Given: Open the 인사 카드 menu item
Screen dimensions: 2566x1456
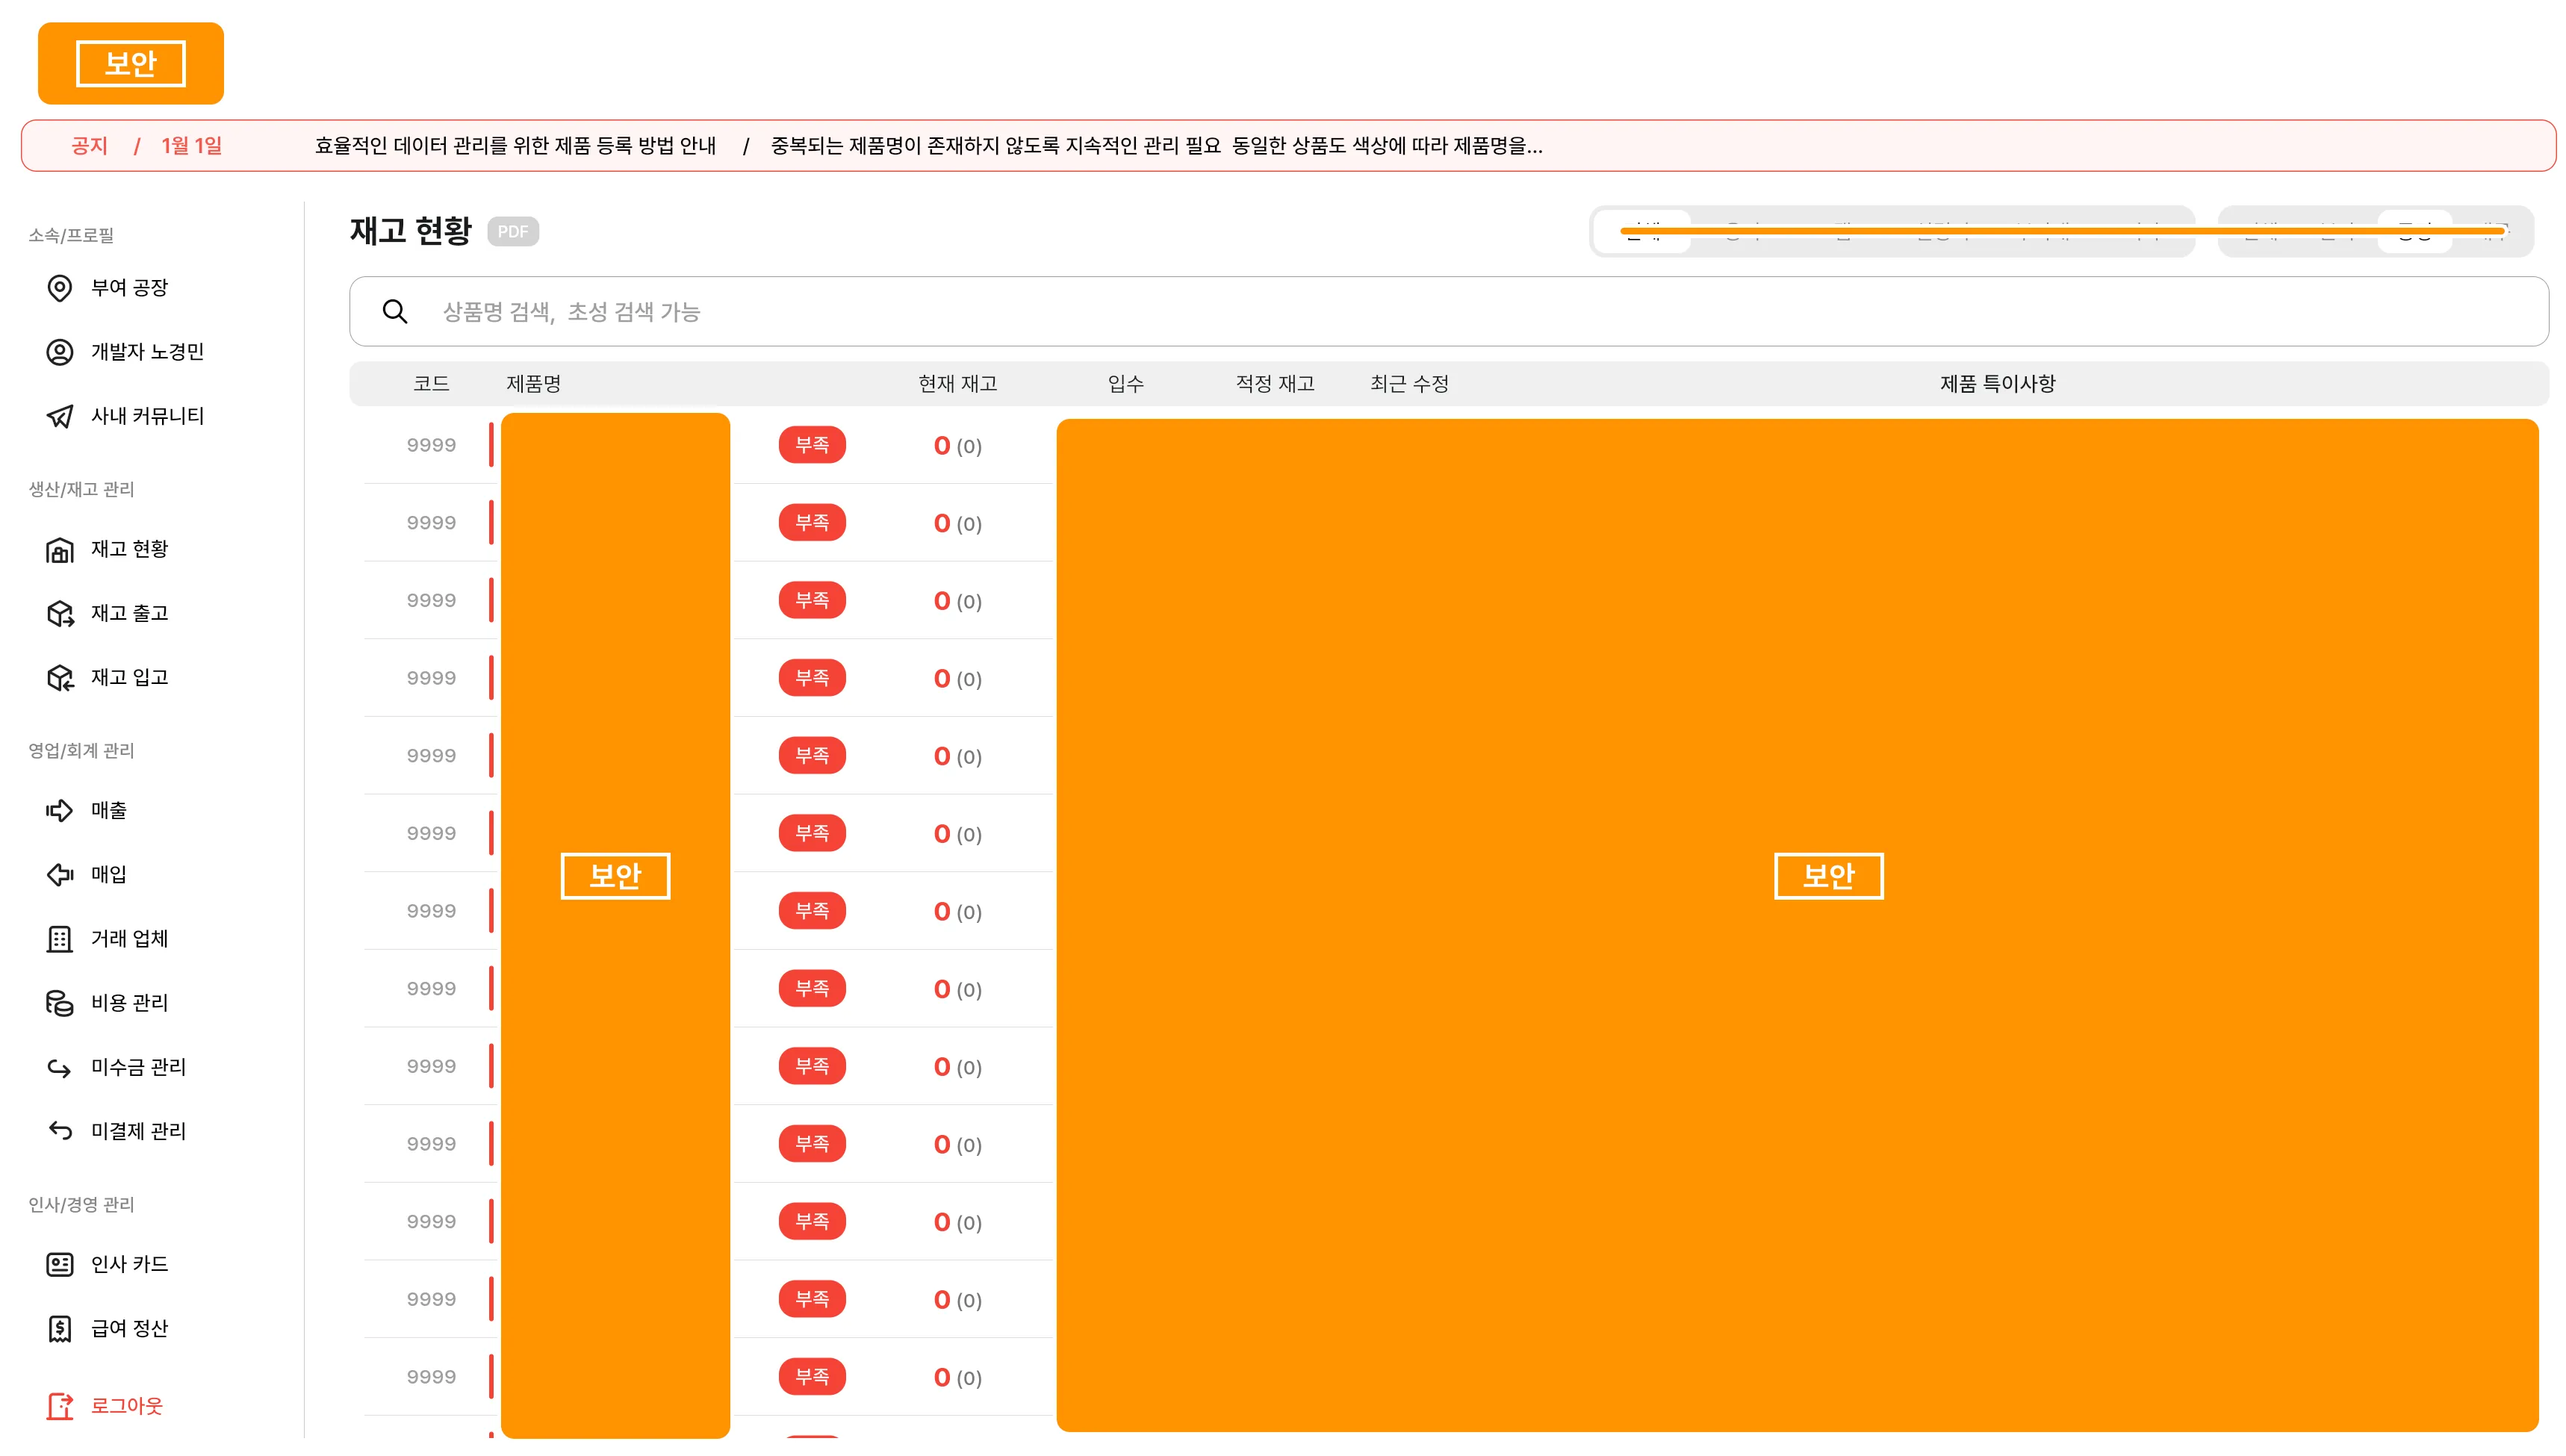Looking at the screenshot, I should click(130, 1263).
